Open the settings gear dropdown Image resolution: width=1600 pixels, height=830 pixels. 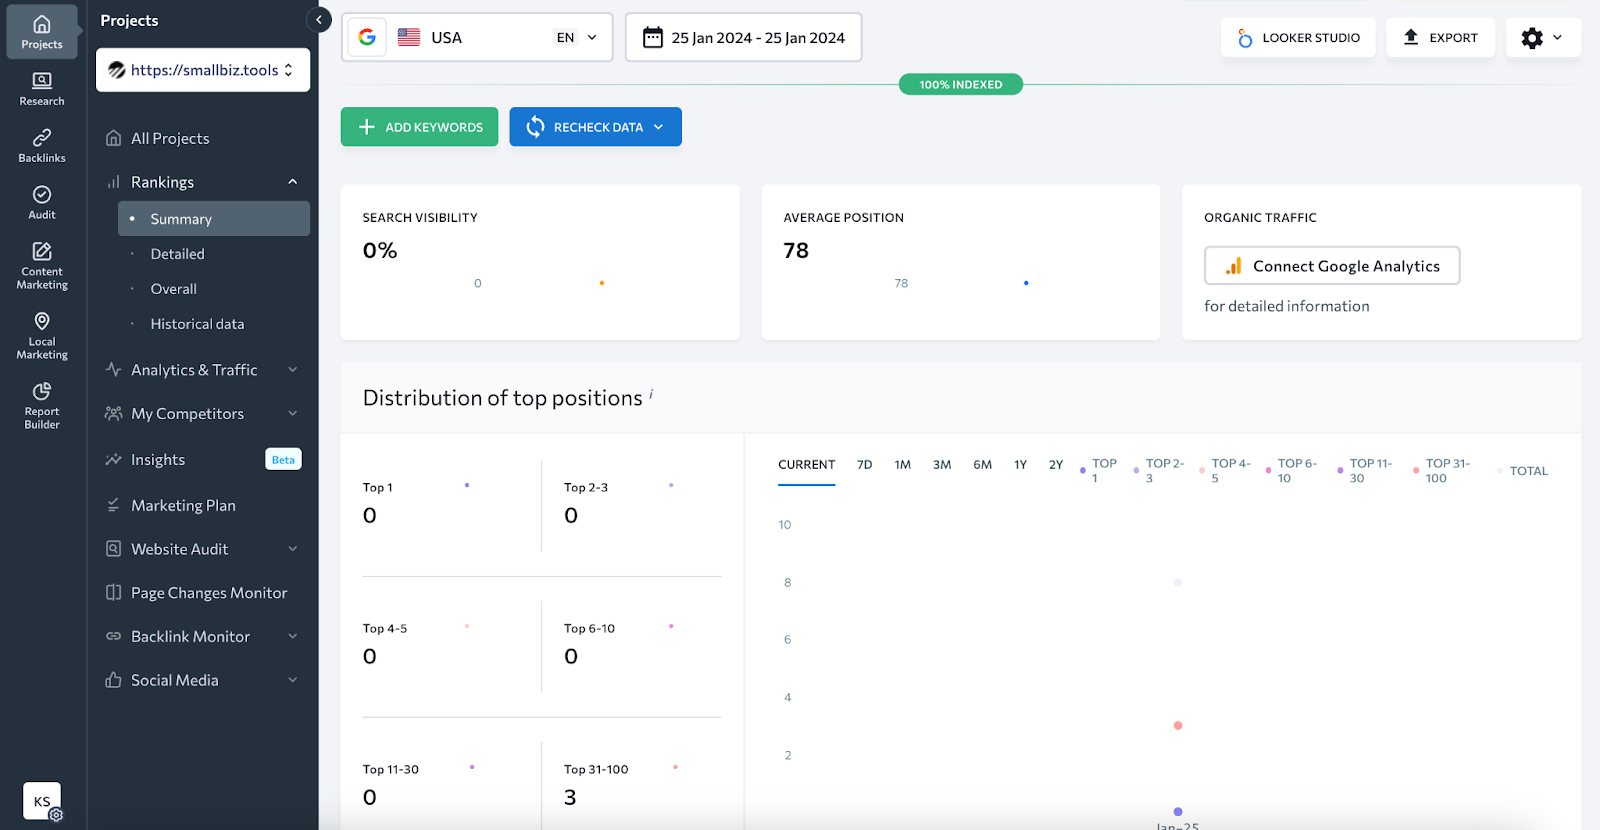point(1541,38)
